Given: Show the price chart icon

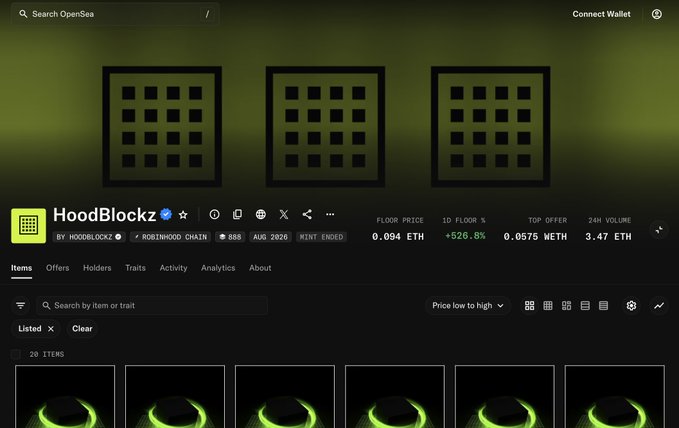Looking at the screenshot, I should tap(659, 305).
